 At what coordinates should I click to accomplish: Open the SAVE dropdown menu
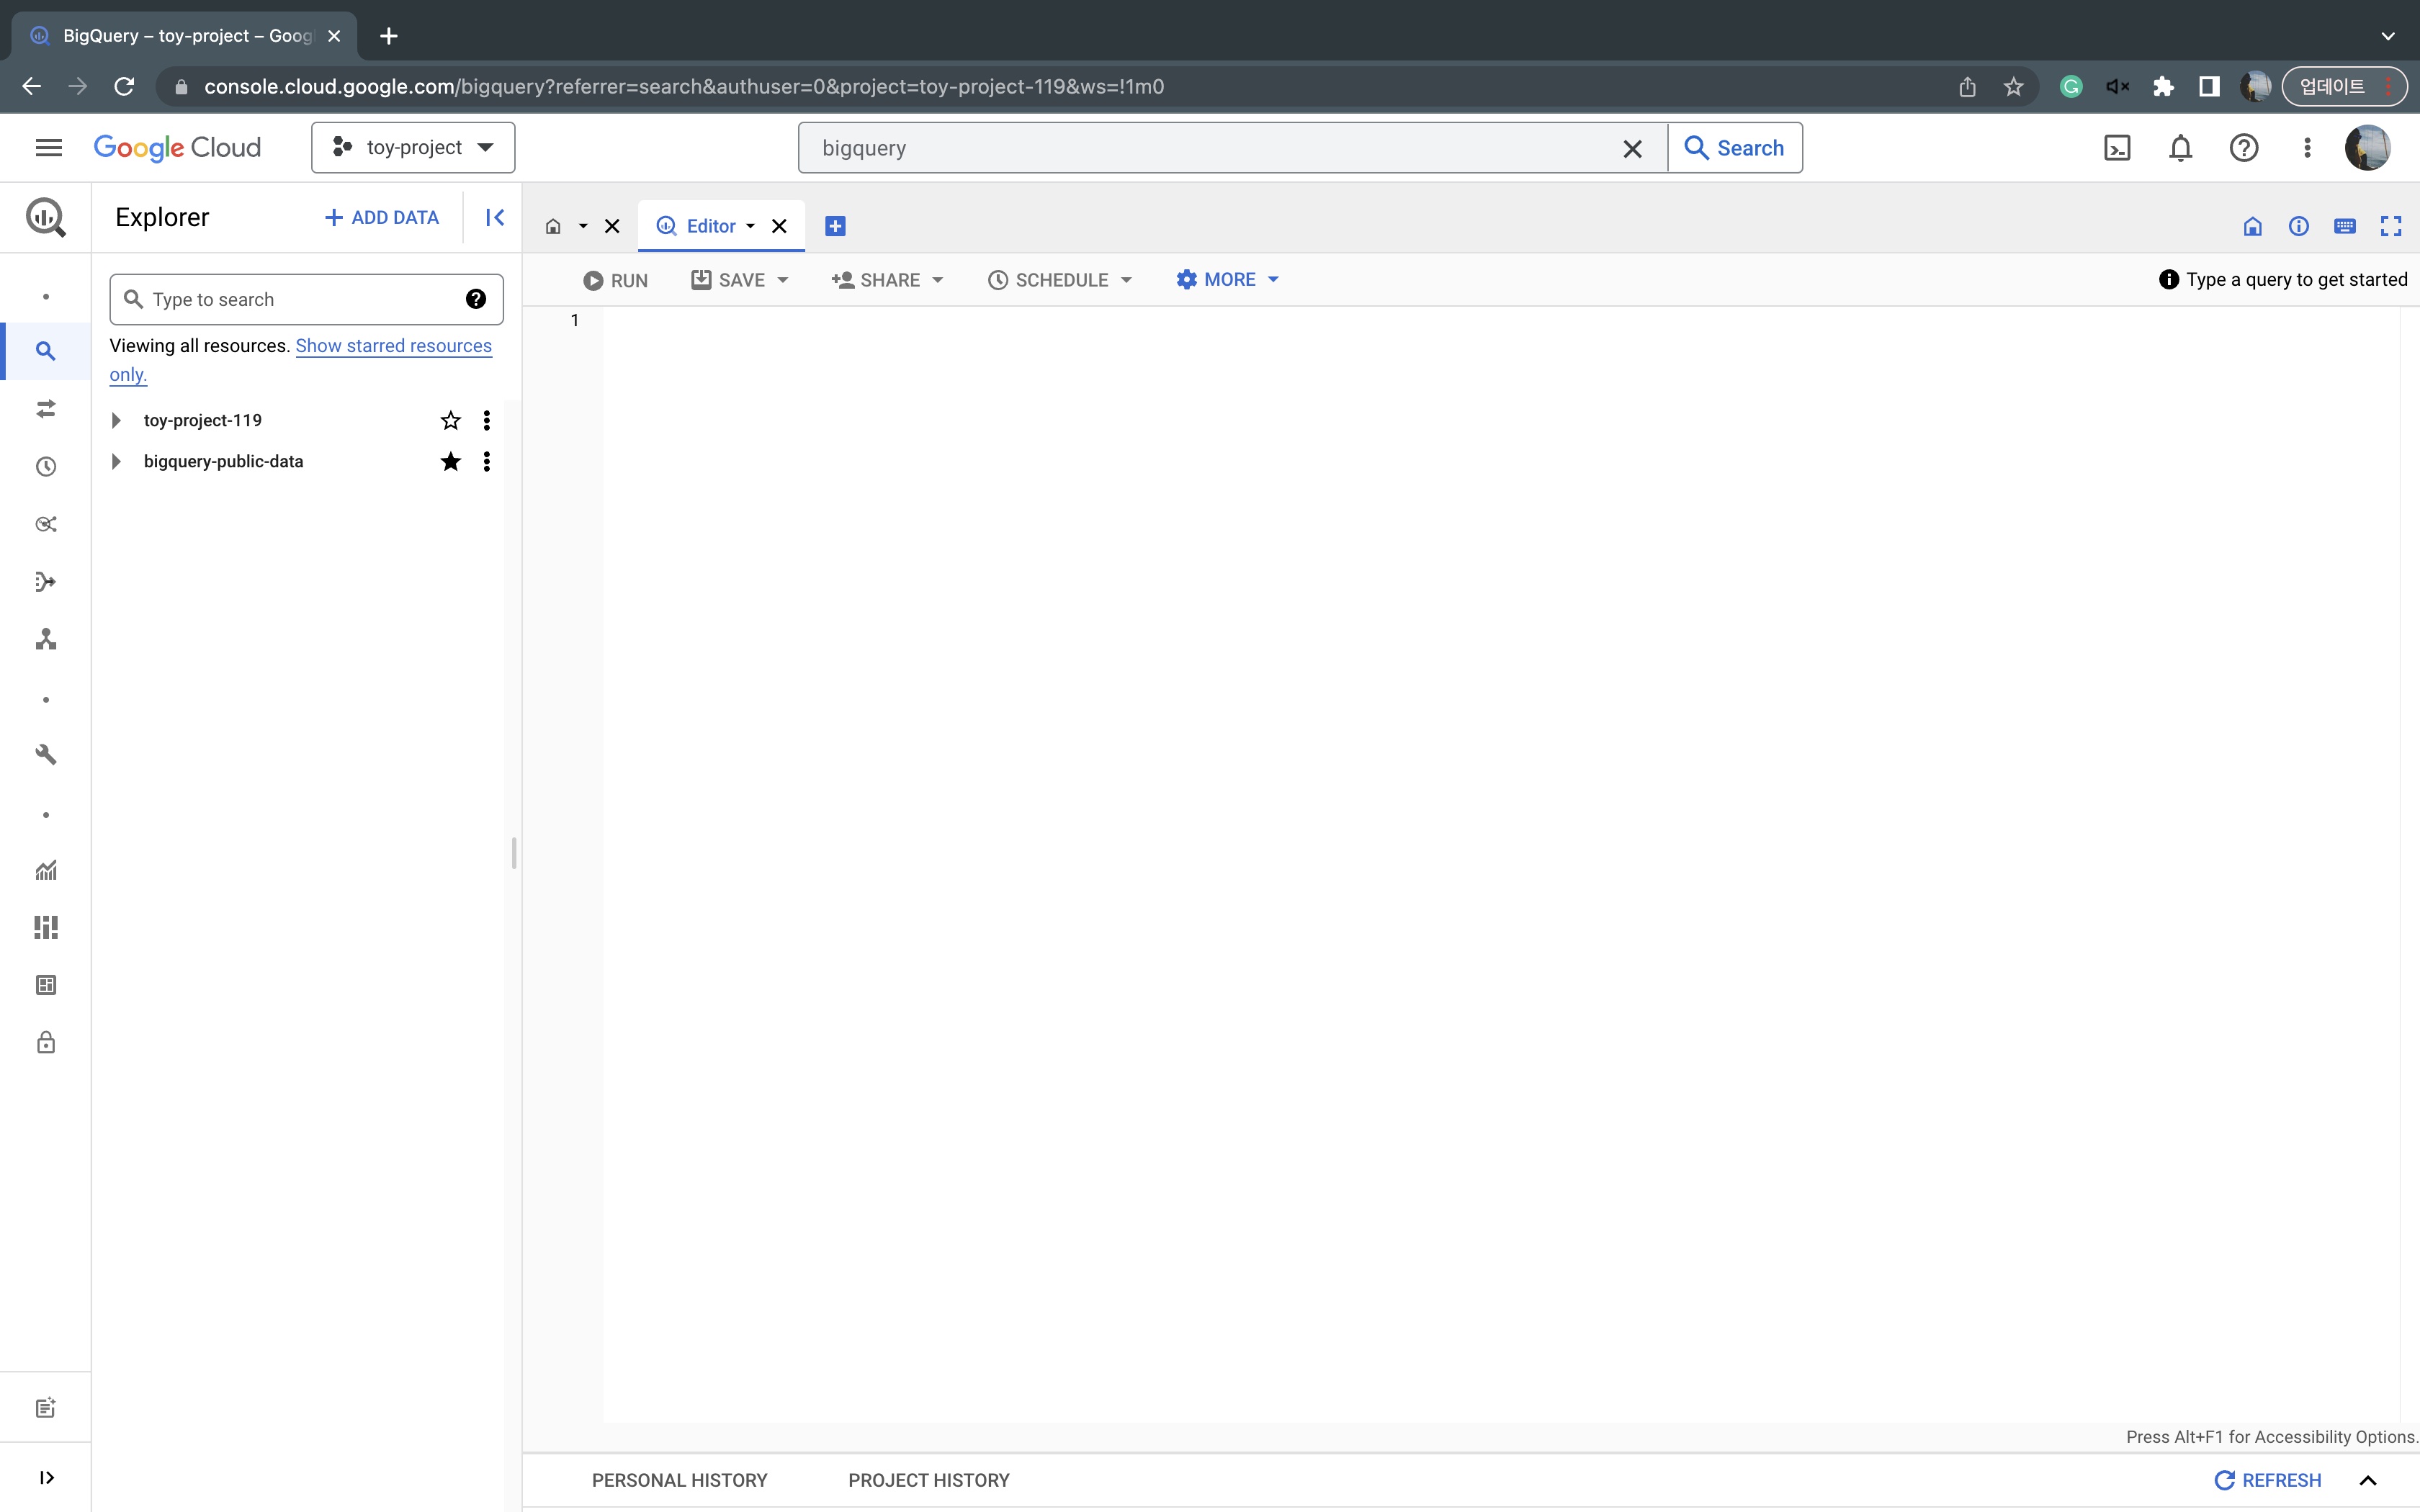click(x=782, y=280)
